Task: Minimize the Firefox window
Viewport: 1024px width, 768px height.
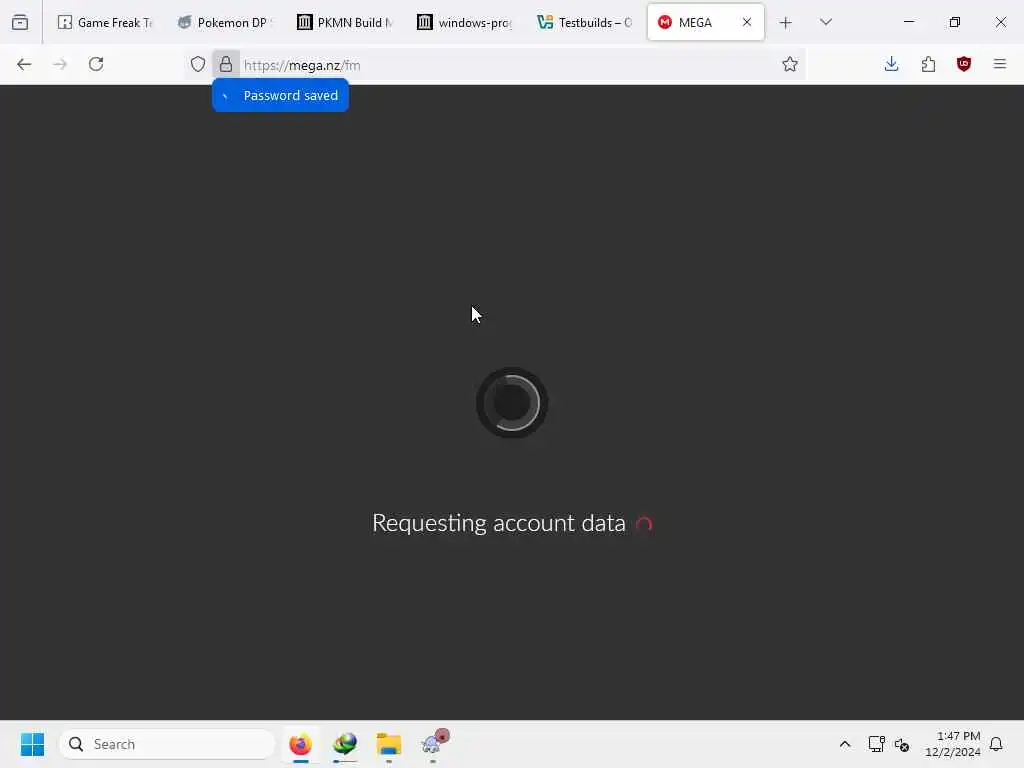Action: [908, 22]
